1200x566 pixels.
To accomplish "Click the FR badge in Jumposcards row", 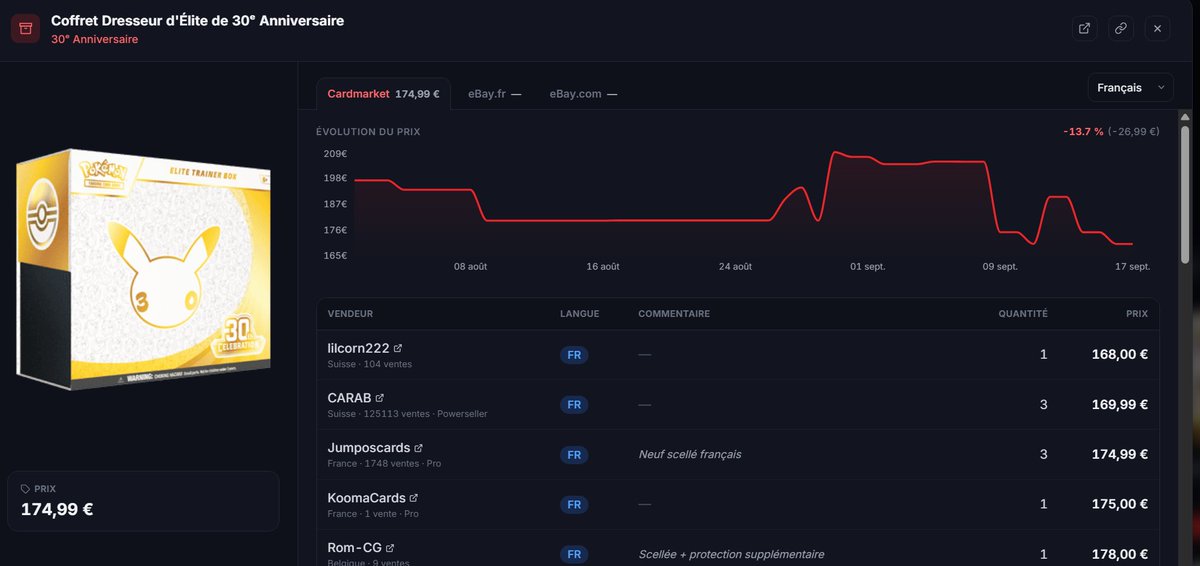I will 574,455.
